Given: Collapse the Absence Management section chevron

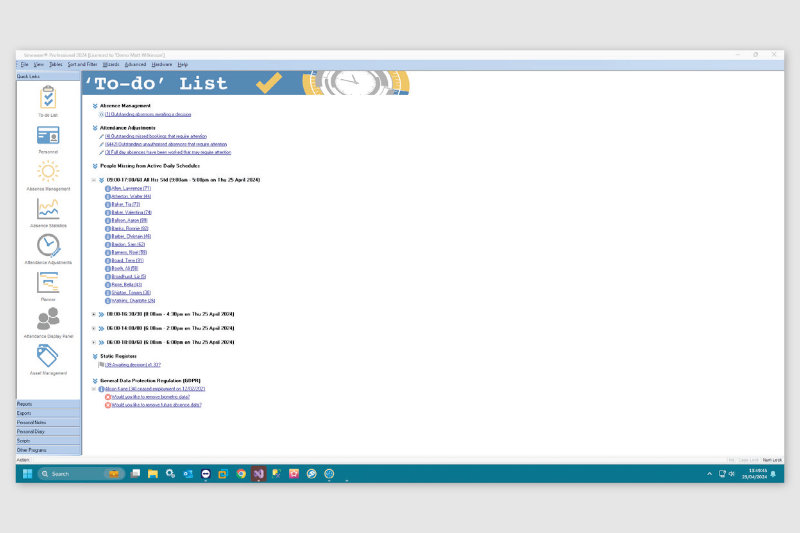Looking at the screenshot, I should coord(95,105).
